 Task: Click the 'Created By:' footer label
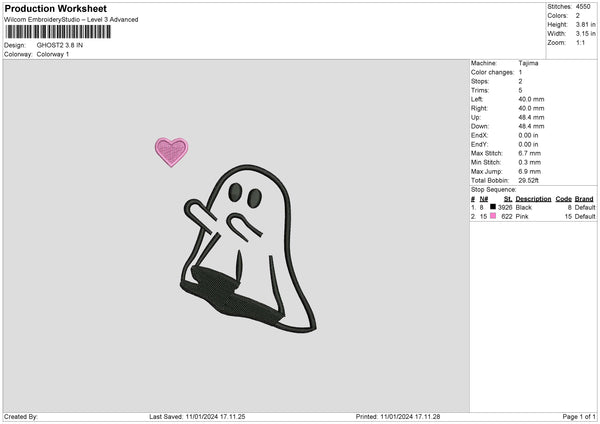[x=21, y=417]
